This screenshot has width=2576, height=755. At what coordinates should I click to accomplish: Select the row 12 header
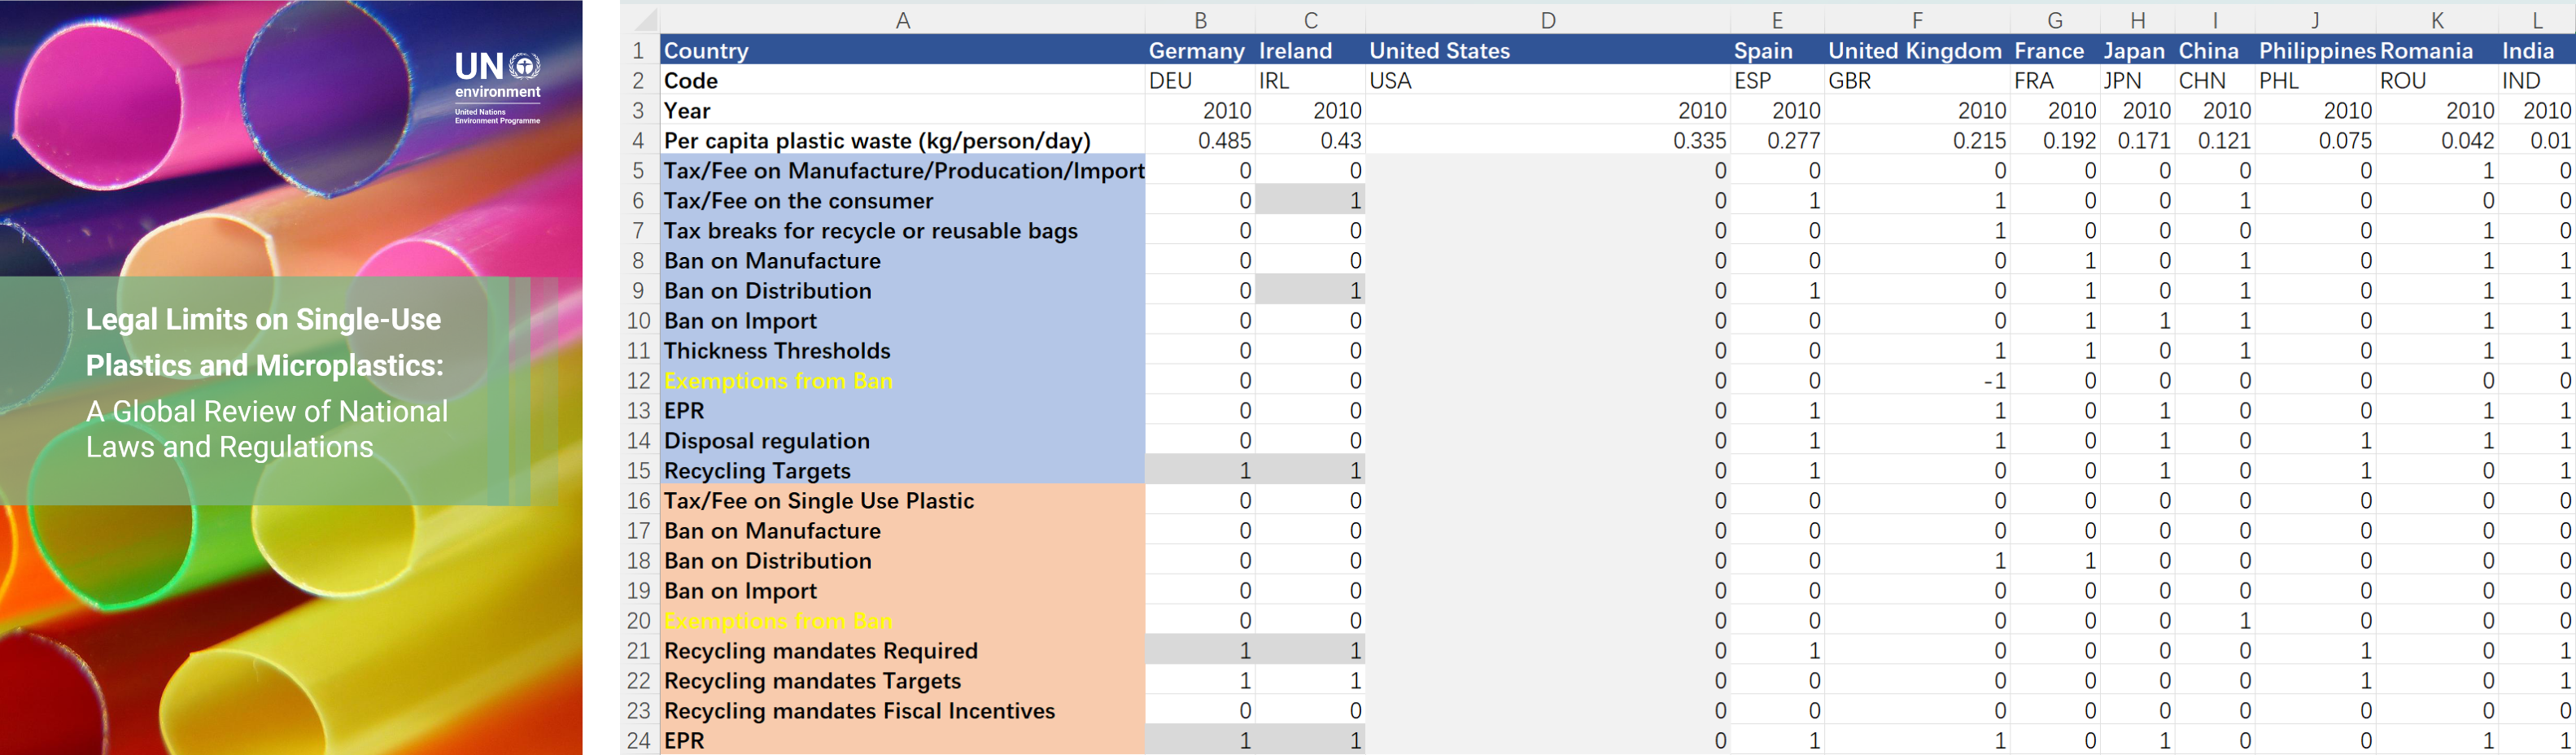[x=639, y=381]
